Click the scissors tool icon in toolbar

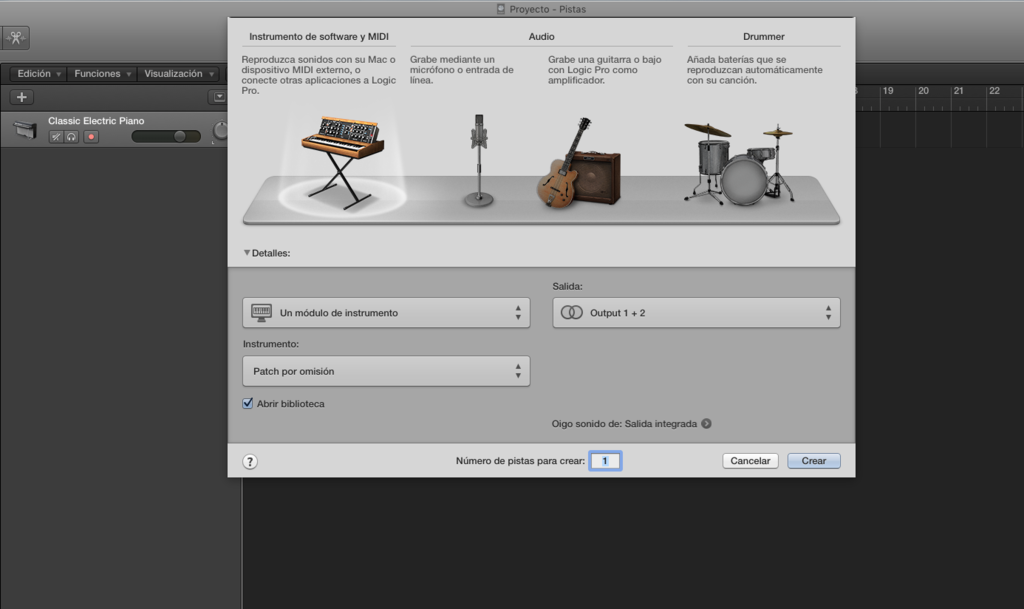pyautogui.click(x=16, y=38)
